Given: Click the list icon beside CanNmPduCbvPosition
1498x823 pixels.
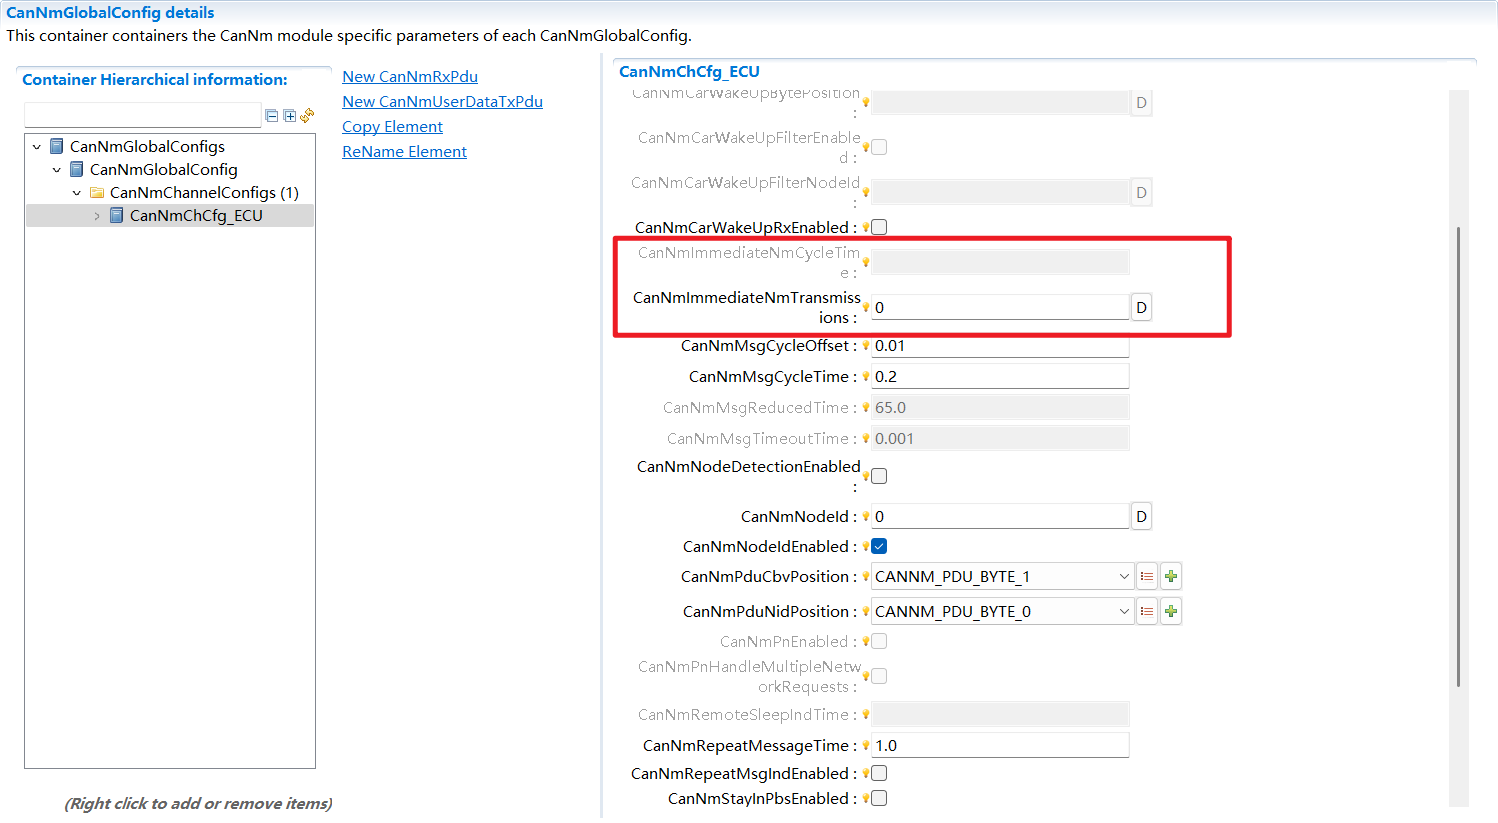Looking at the screenshot, I should 1147,577.
